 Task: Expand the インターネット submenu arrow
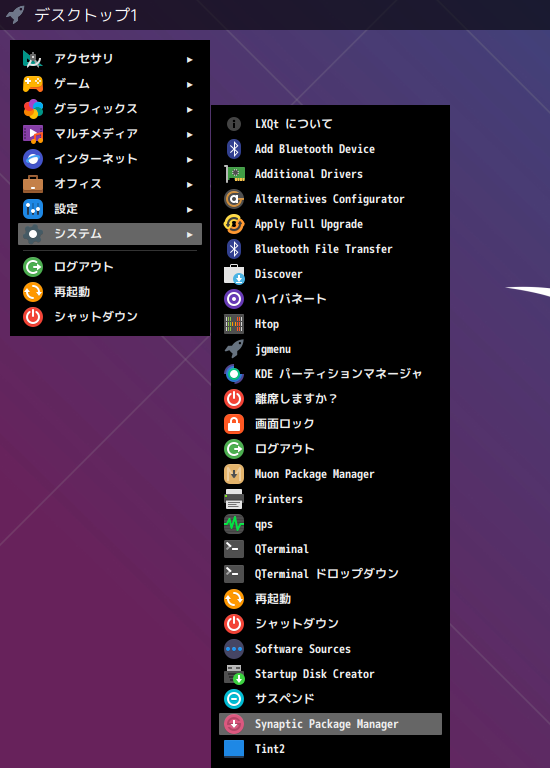click(x=190, y=159)
